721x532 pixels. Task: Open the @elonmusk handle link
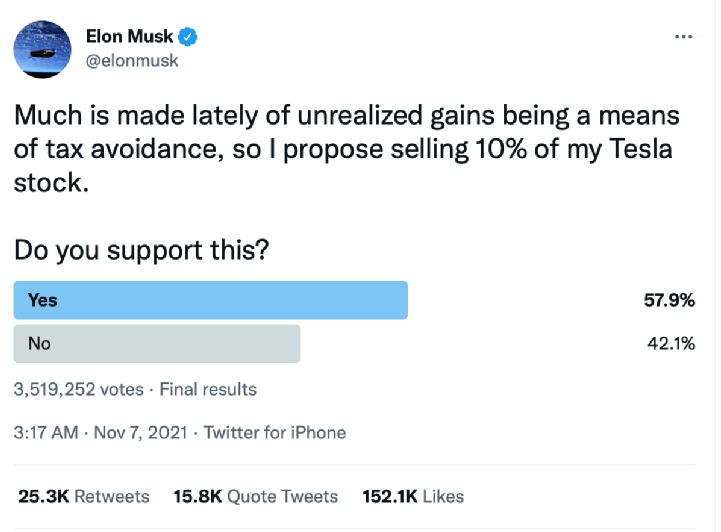pyautogui.click(x=132, y=61)
